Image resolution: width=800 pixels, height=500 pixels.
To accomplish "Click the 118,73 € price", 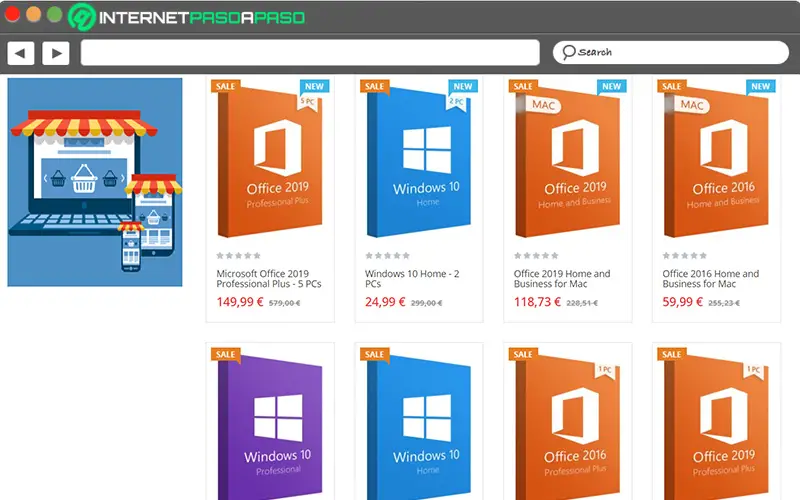I will pyautogui.click(x=537, y=302).
